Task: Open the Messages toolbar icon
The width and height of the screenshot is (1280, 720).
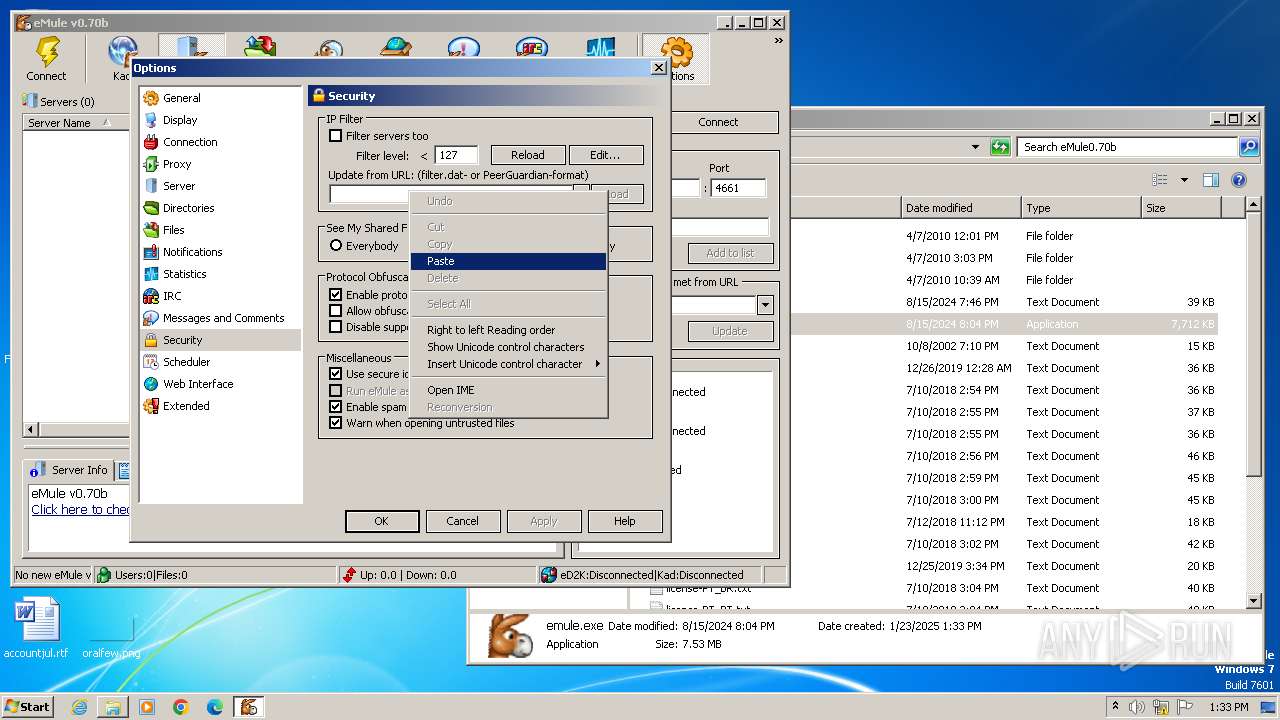Action: click(463, 48)
